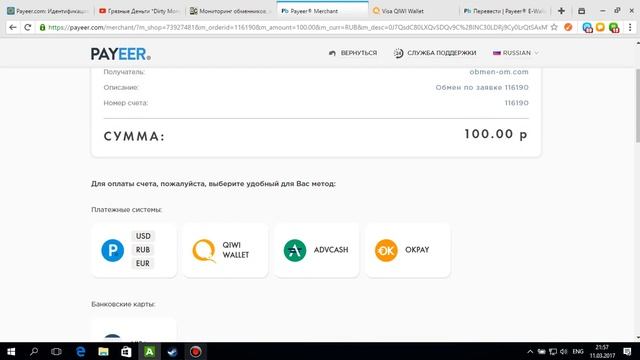Choose the QIWI Wallet orange logo
The image size is (640, 360).
click(x=204, y=250)
